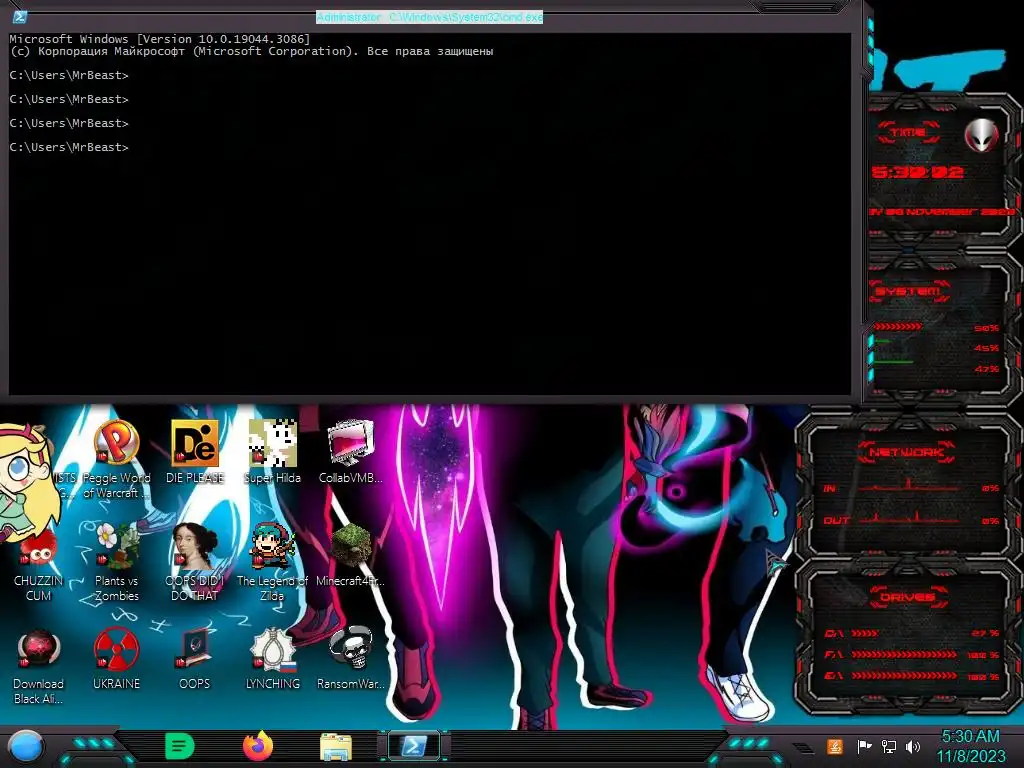This screenshot has height=768, width=1024.
Task: Open Action Center flag tray icon
Action: point(864,746)
